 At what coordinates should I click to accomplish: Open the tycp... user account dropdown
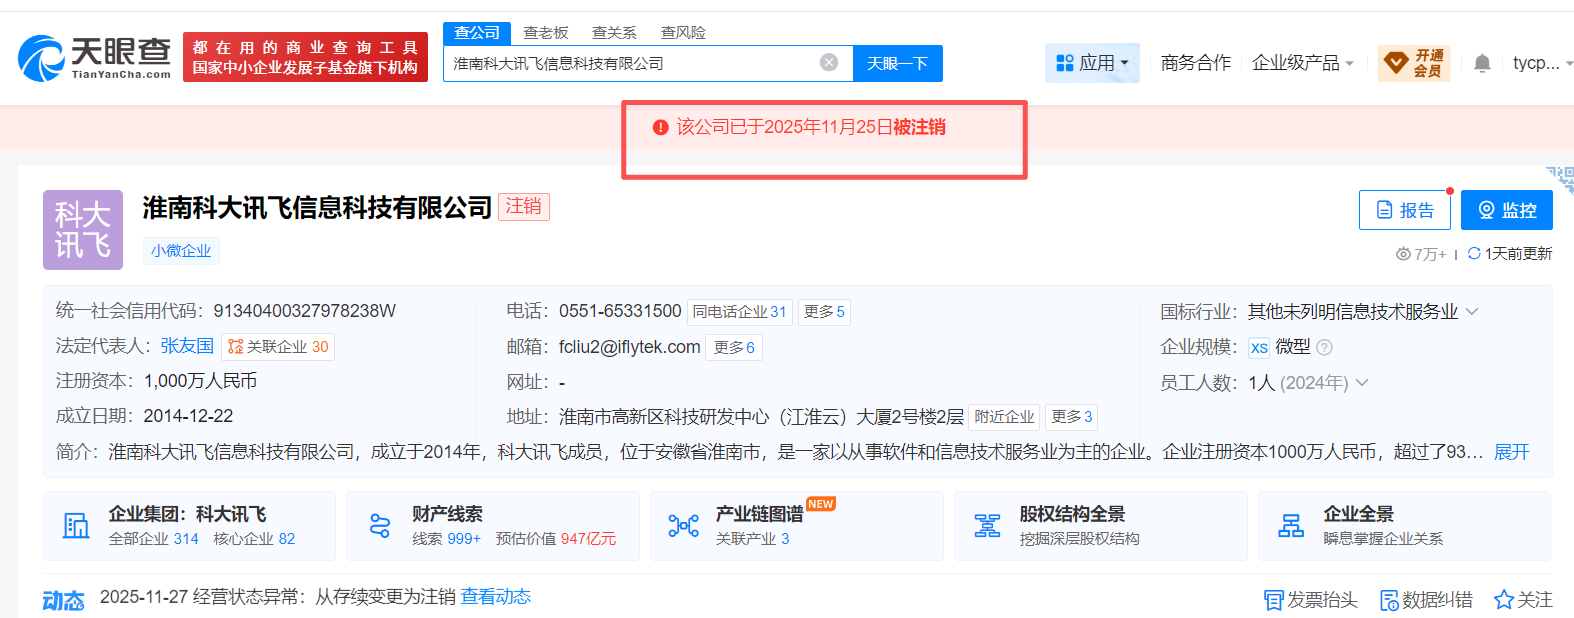click(x=1542, y=63)
